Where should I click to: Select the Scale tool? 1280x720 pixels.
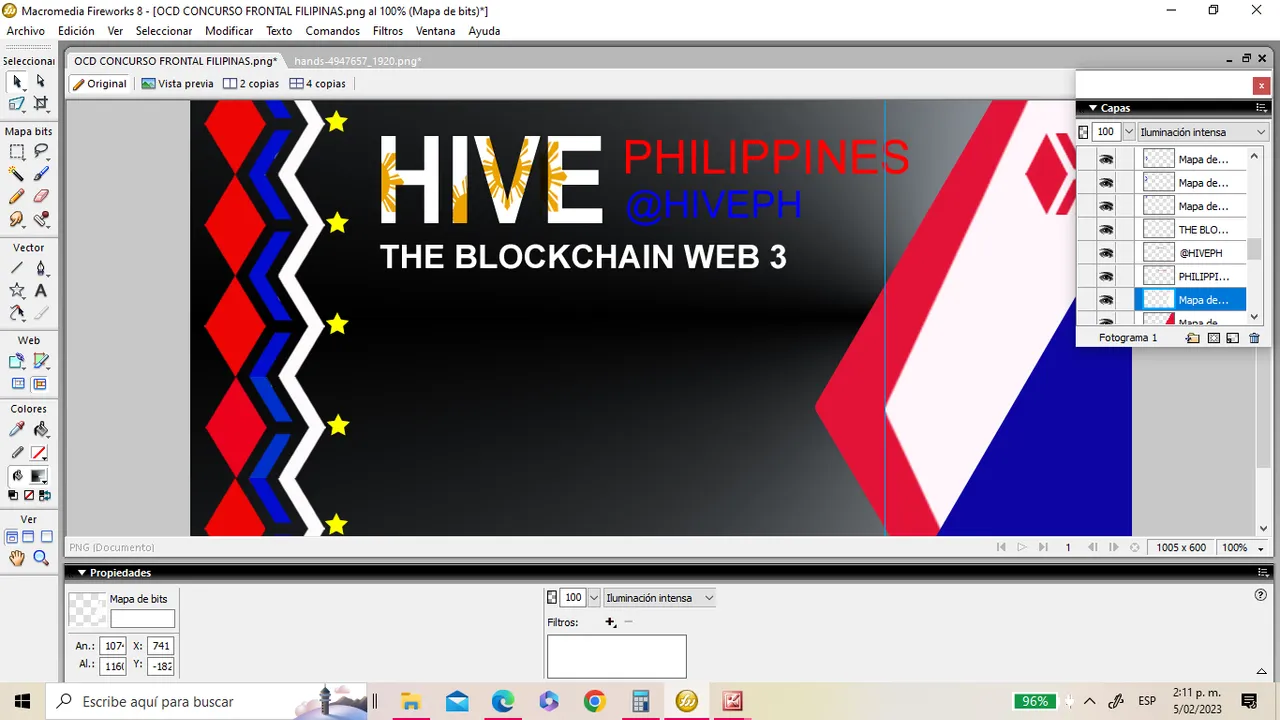(17, 104)
